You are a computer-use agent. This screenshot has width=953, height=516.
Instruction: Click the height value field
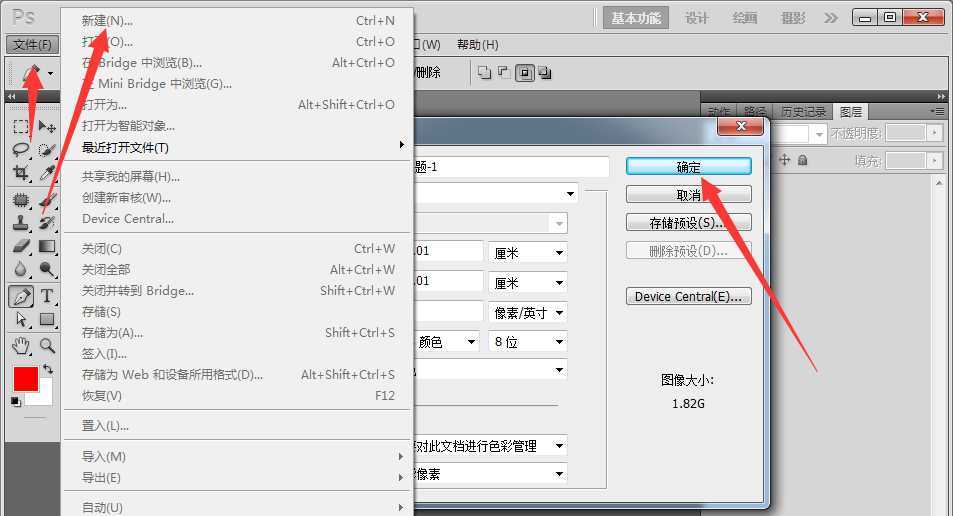(449, 281)
